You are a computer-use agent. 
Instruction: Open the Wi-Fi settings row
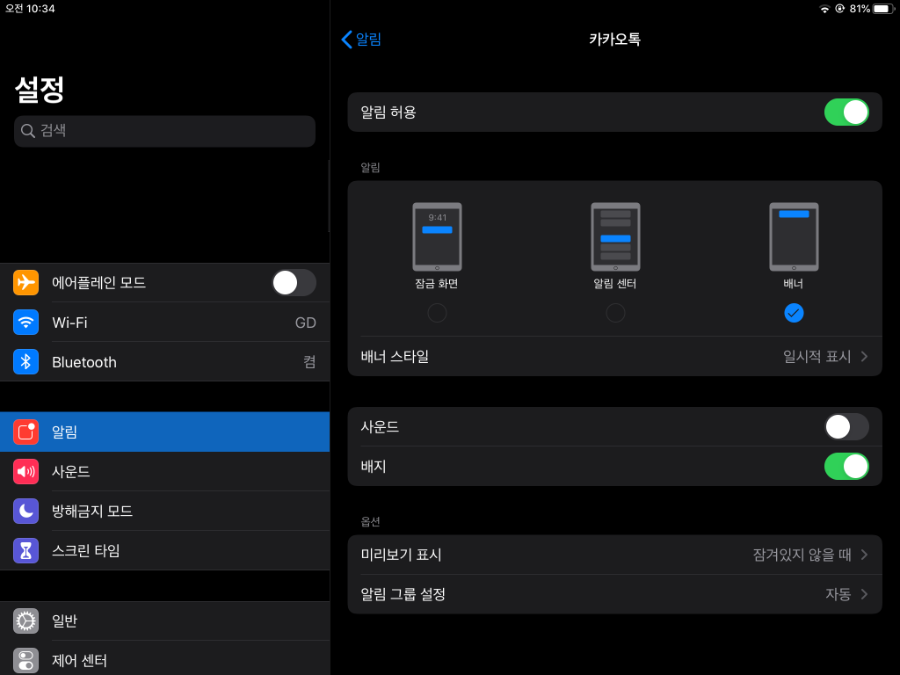165,322
